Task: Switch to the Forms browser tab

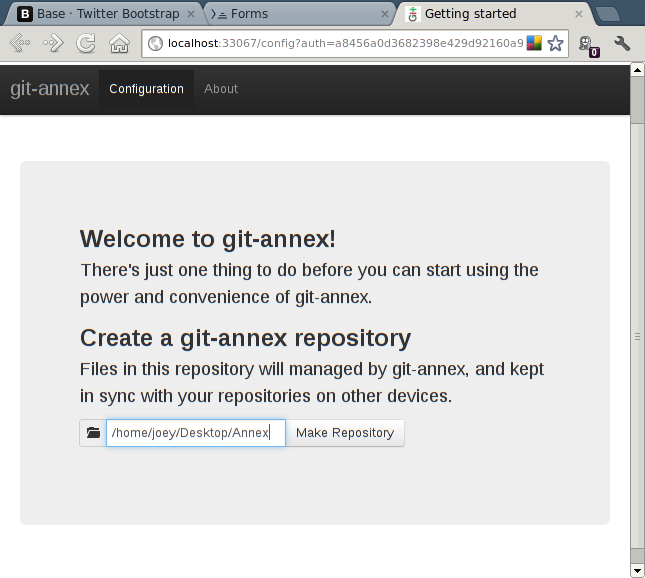Action: coord(299,14)
